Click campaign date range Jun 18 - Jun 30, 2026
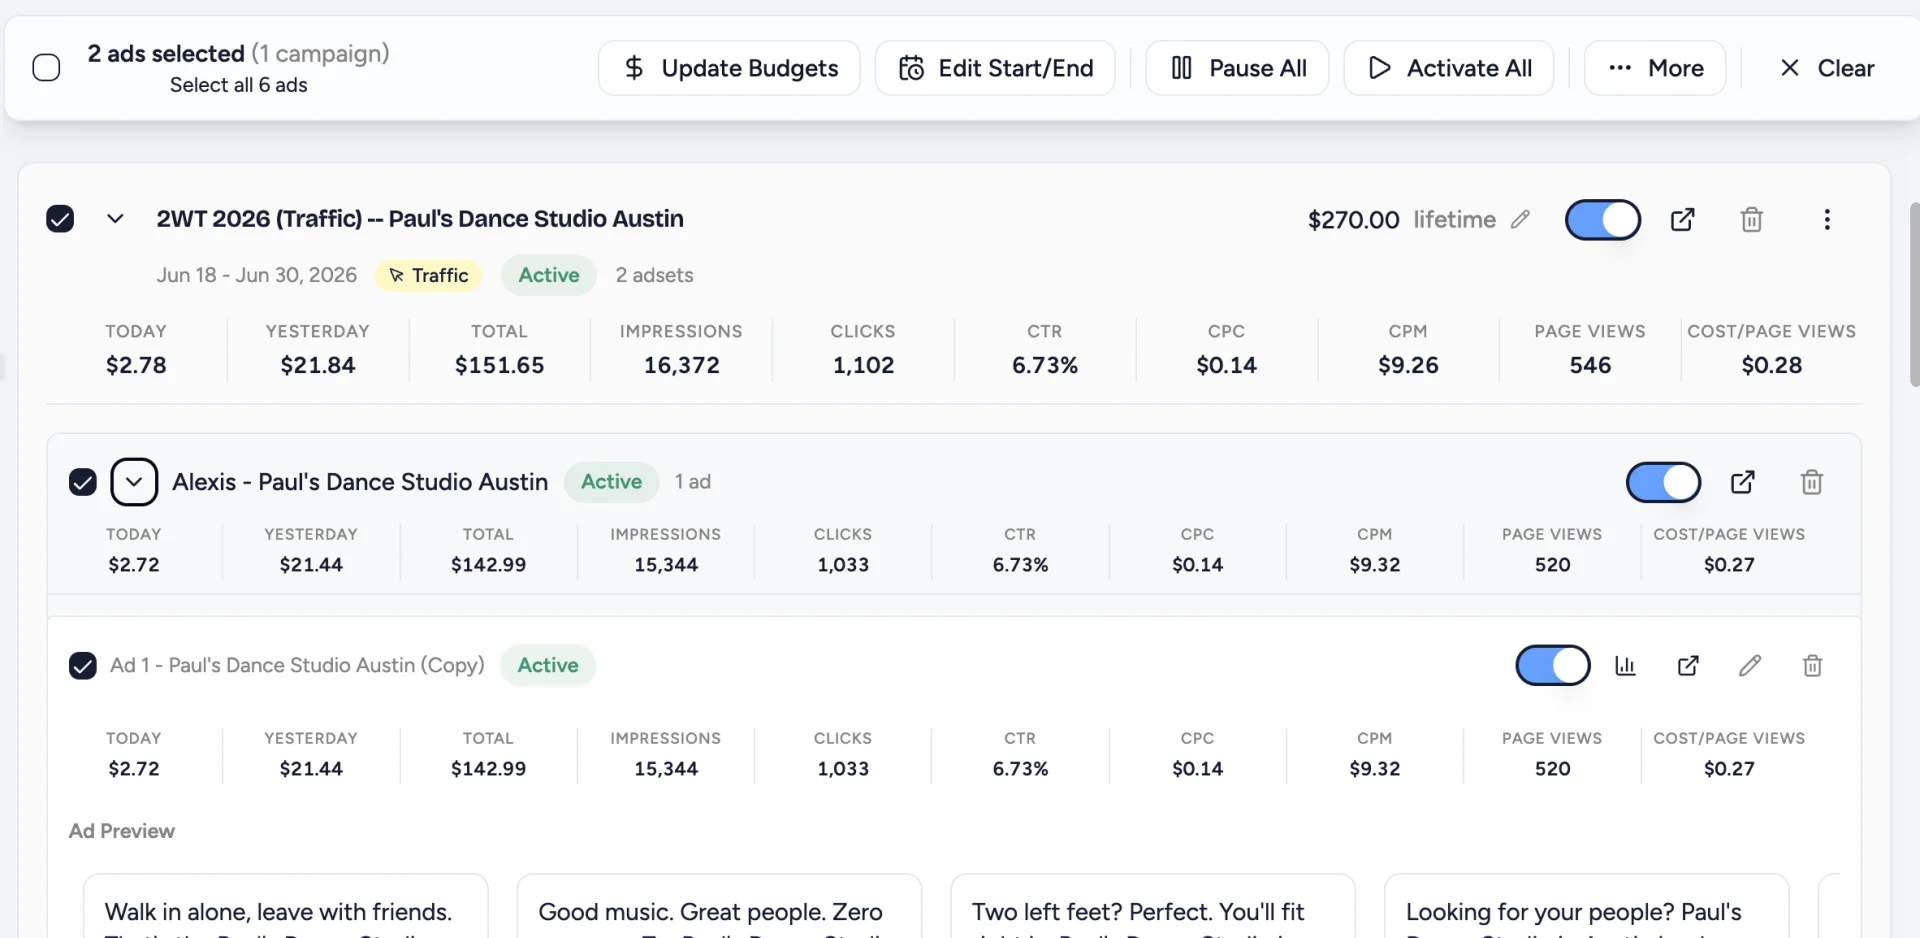This screenshot has height=938, width=1920. pos(256,275)
